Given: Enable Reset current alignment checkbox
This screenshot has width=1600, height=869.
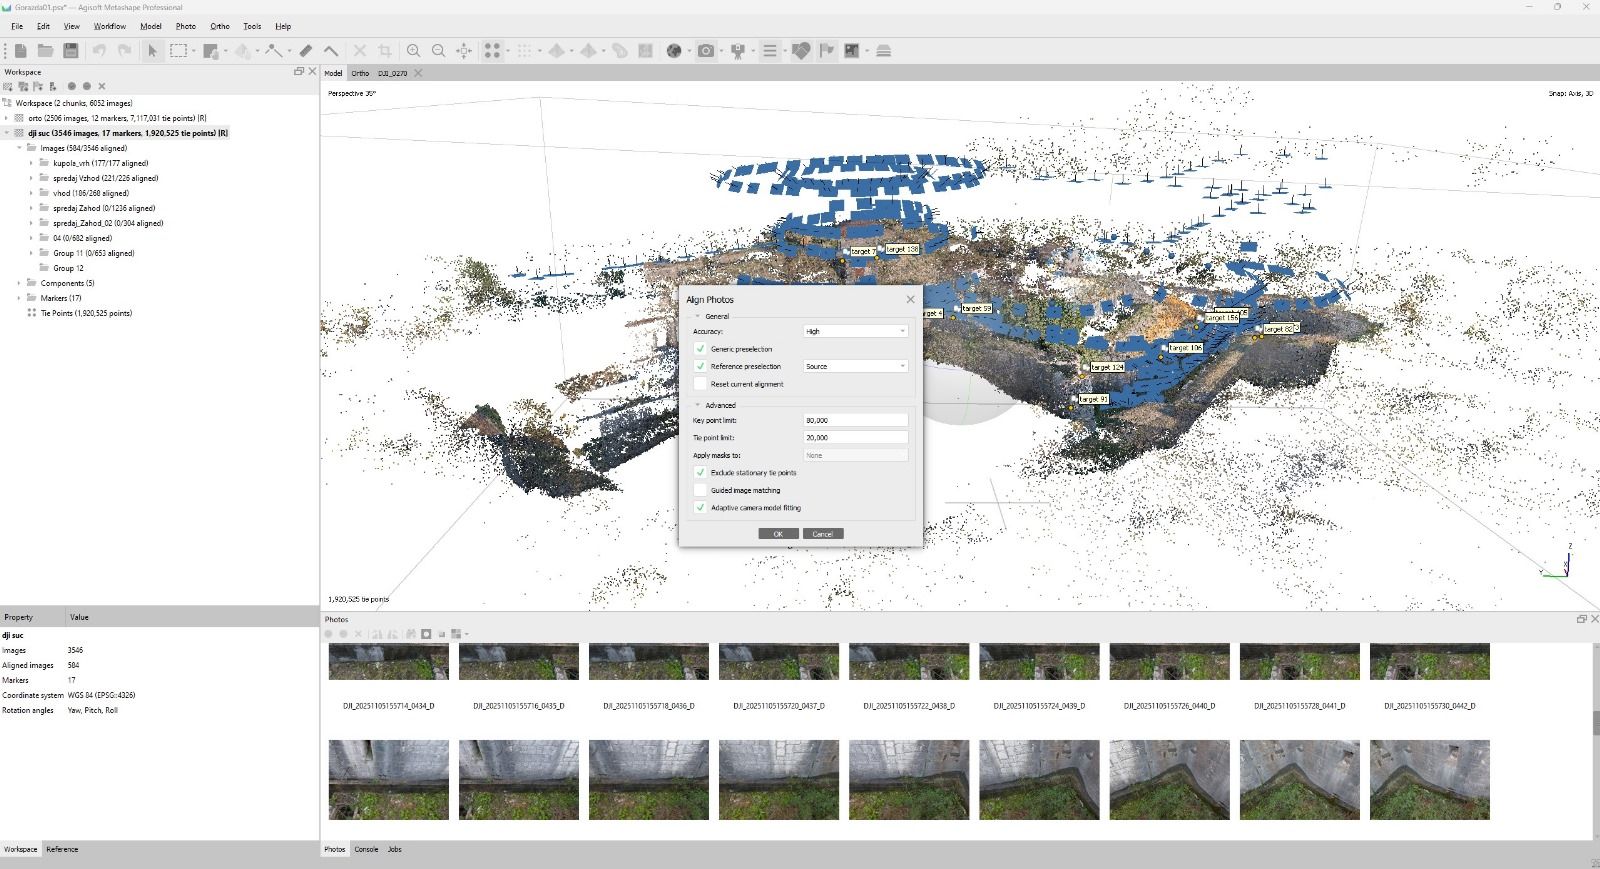Looking at the screenshot, I should (700, 384).
